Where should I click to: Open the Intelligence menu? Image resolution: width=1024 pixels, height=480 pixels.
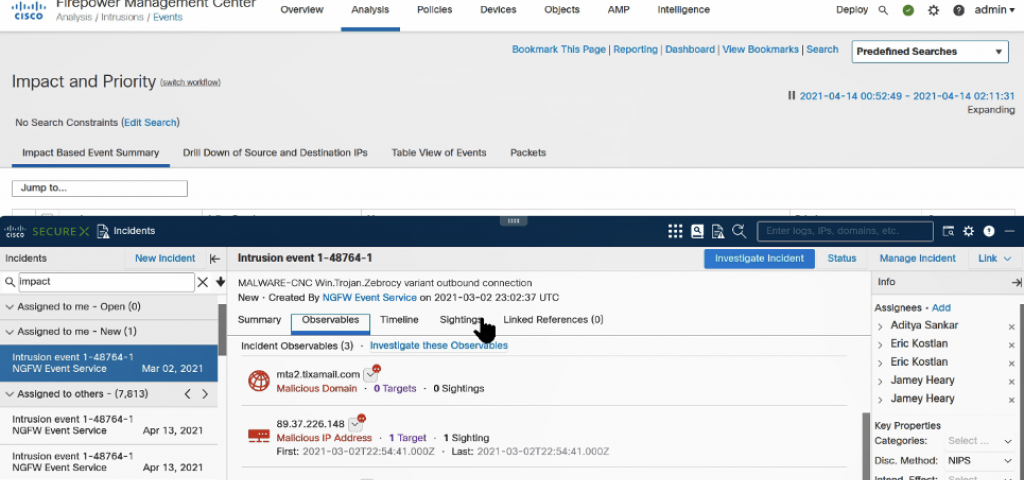pyautogui.click(x=684, y=10)
